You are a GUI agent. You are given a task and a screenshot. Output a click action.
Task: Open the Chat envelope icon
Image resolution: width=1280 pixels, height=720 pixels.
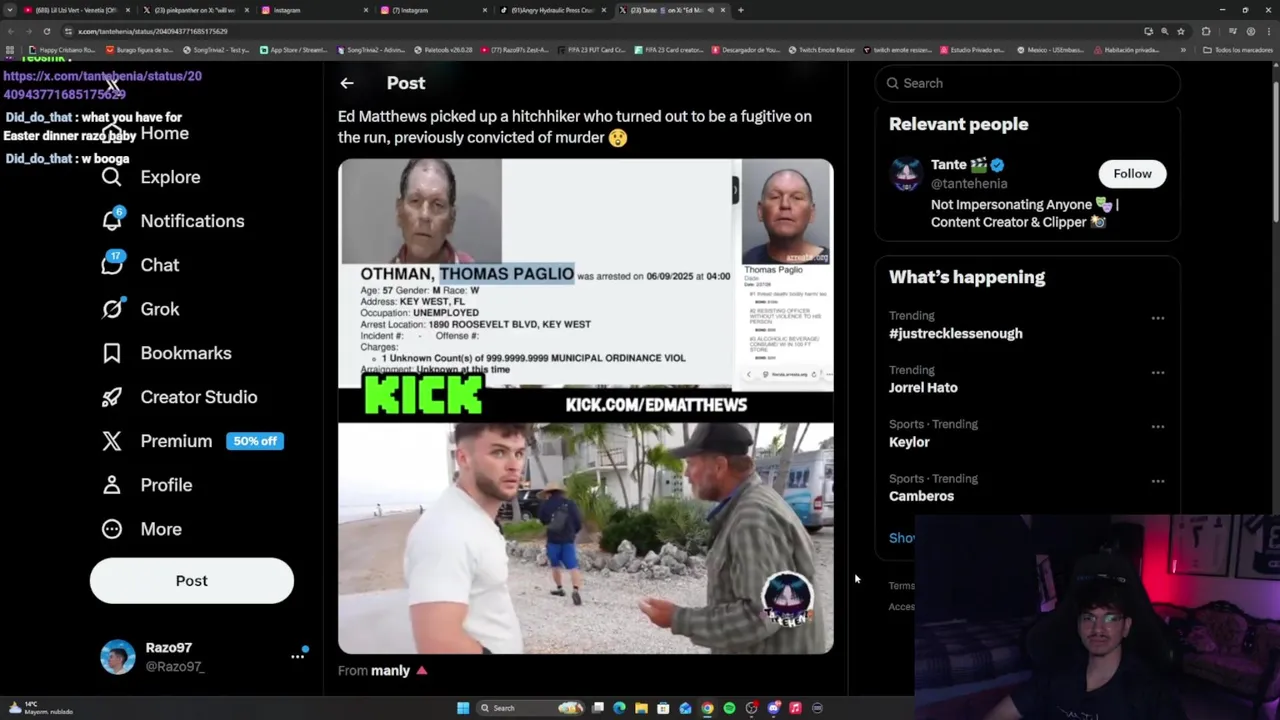[112, 264]
